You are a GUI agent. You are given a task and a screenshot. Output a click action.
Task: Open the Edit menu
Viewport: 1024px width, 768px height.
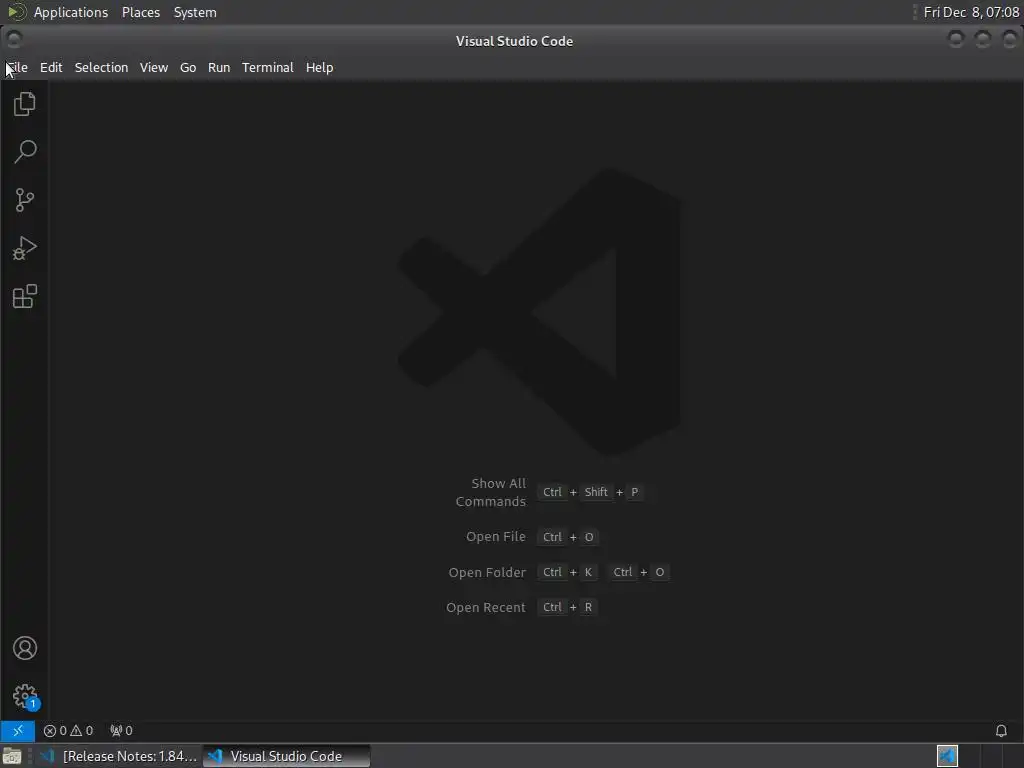click(x=51, y=67)
